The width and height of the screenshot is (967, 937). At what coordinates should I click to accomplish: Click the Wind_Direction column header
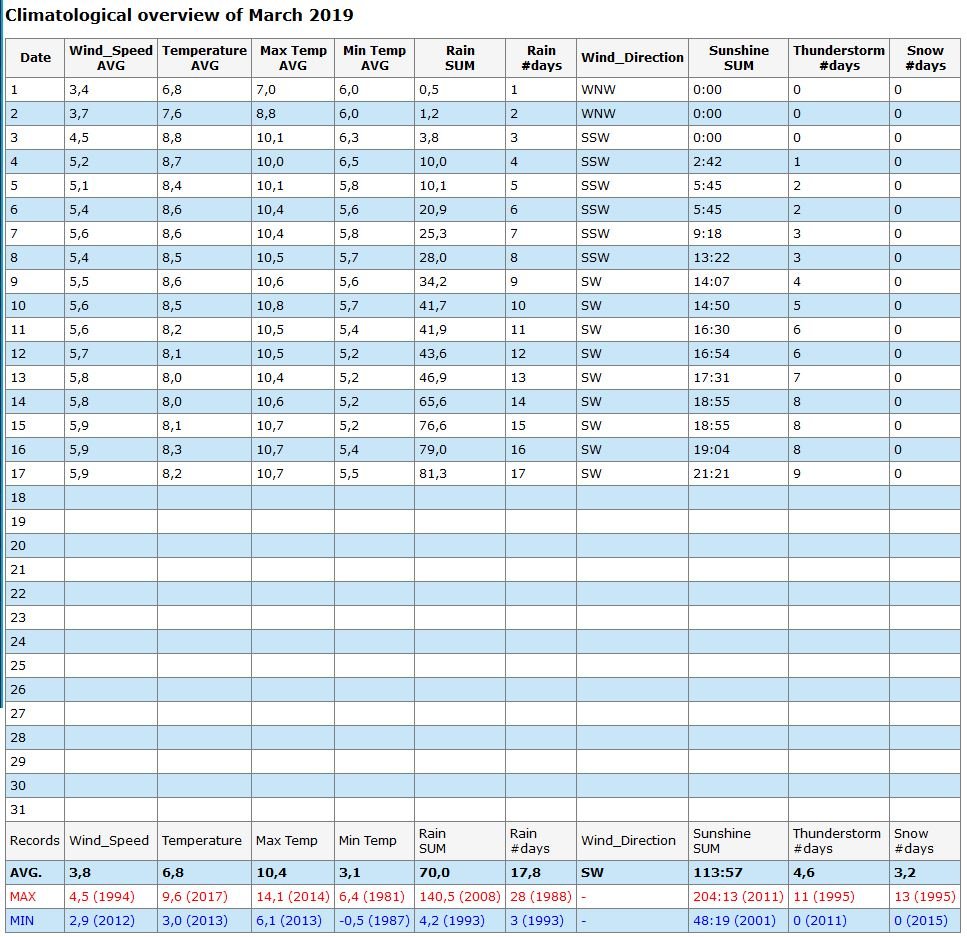632,58
